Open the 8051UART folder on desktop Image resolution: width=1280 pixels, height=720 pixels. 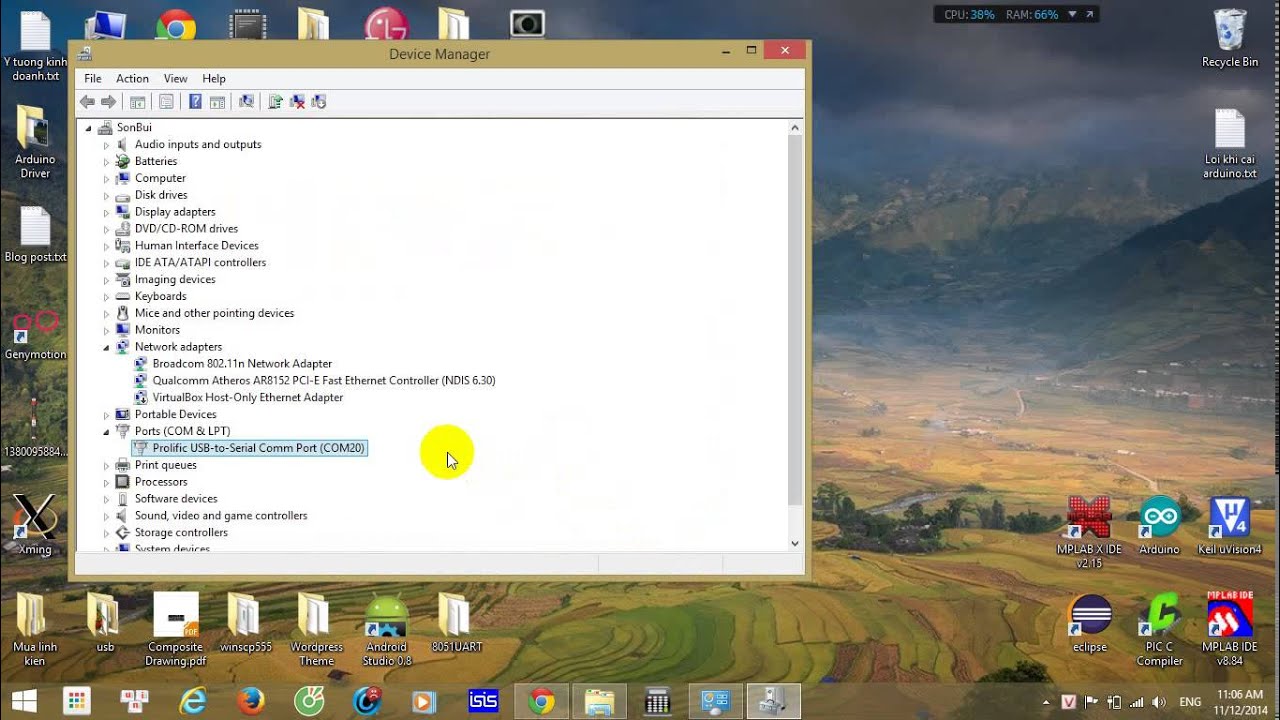456,624
